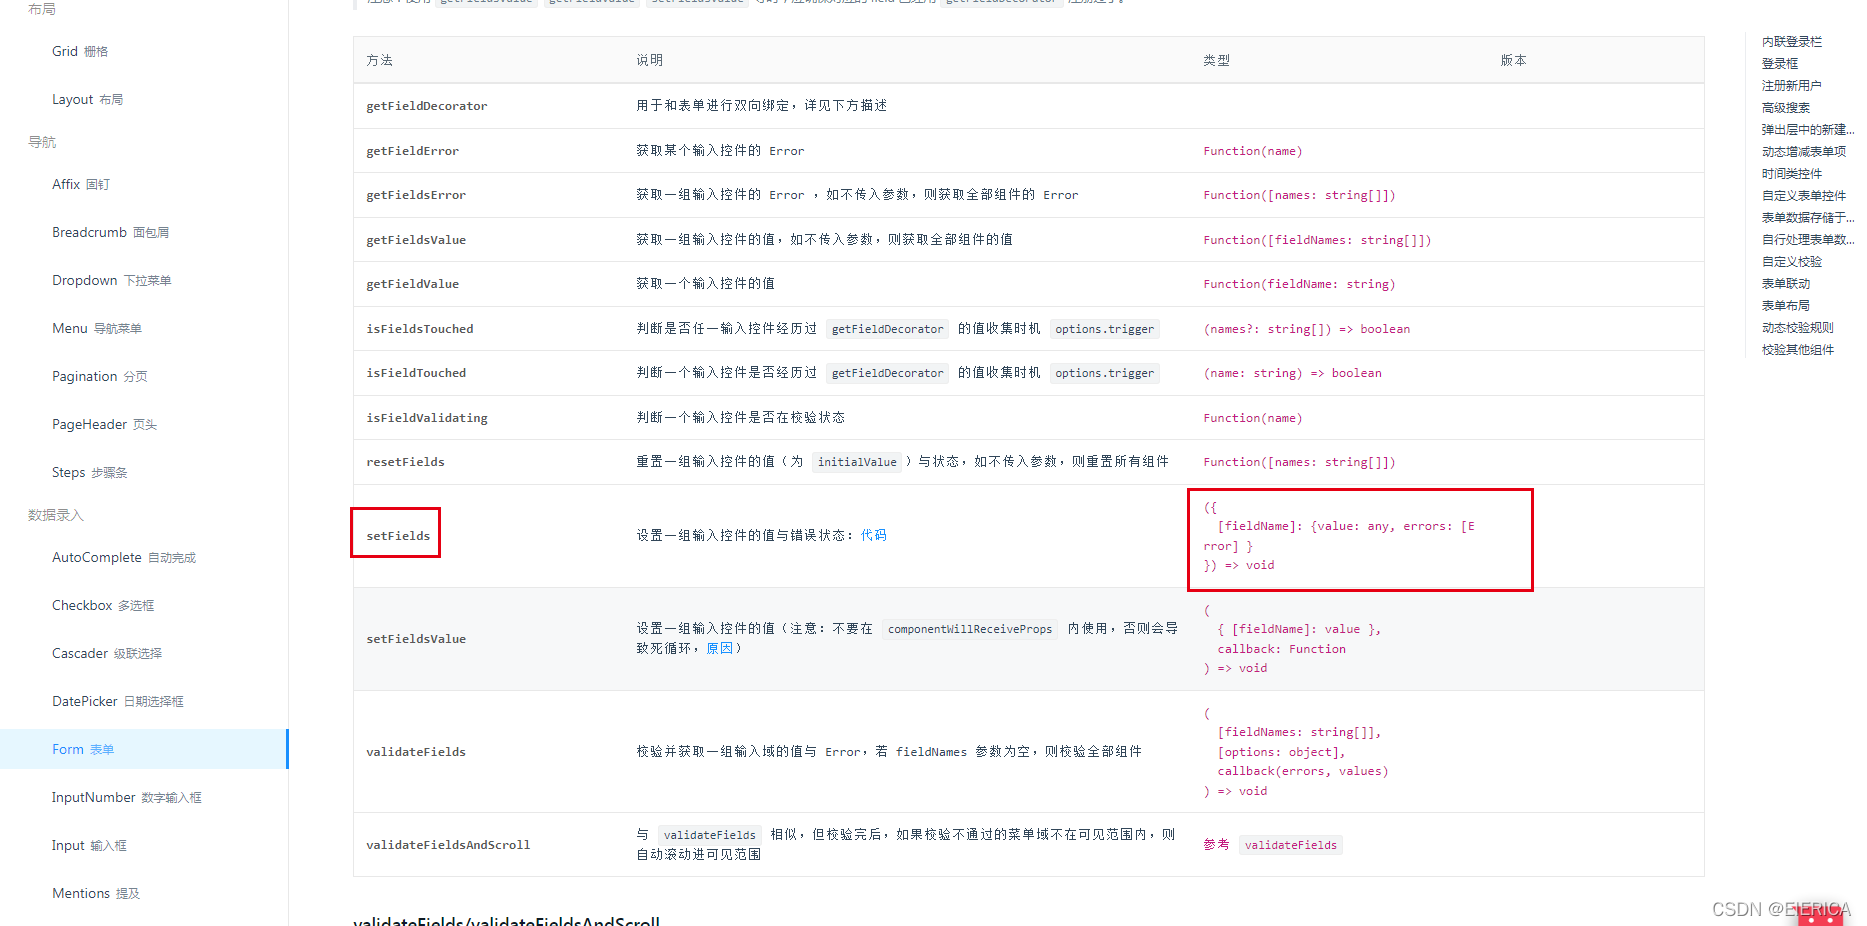Jump to 表单联动 anchor
The height and width of the screenshot is (926, 1867).
1786,283
